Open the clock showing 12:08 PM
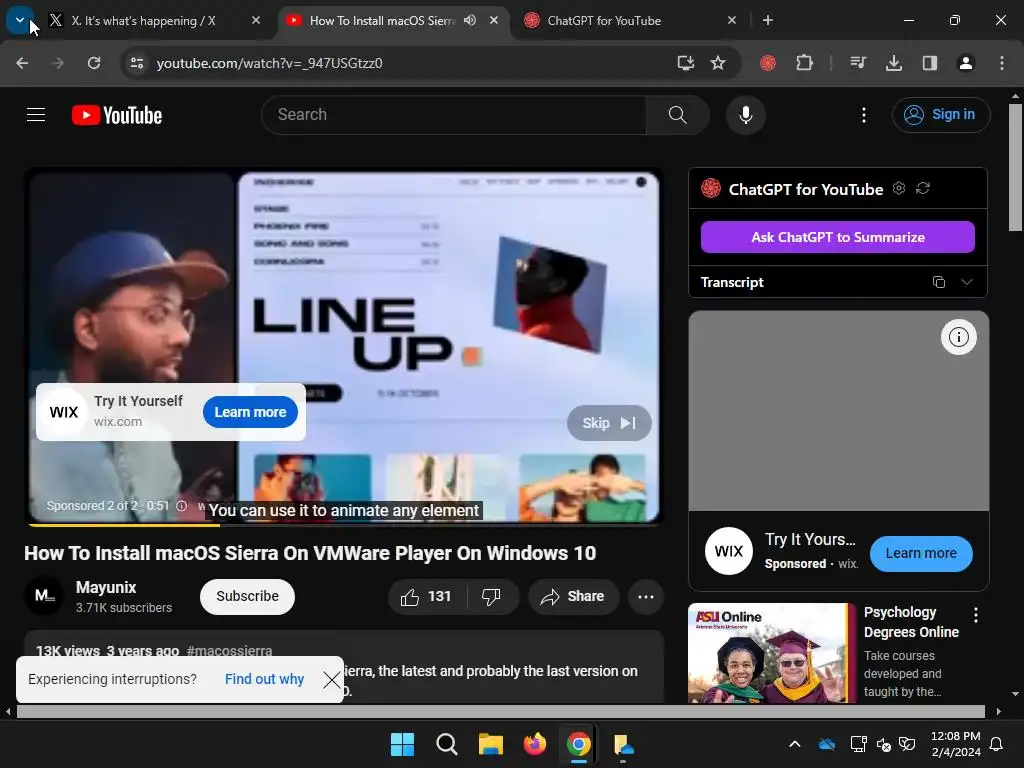 pos(955,744)
